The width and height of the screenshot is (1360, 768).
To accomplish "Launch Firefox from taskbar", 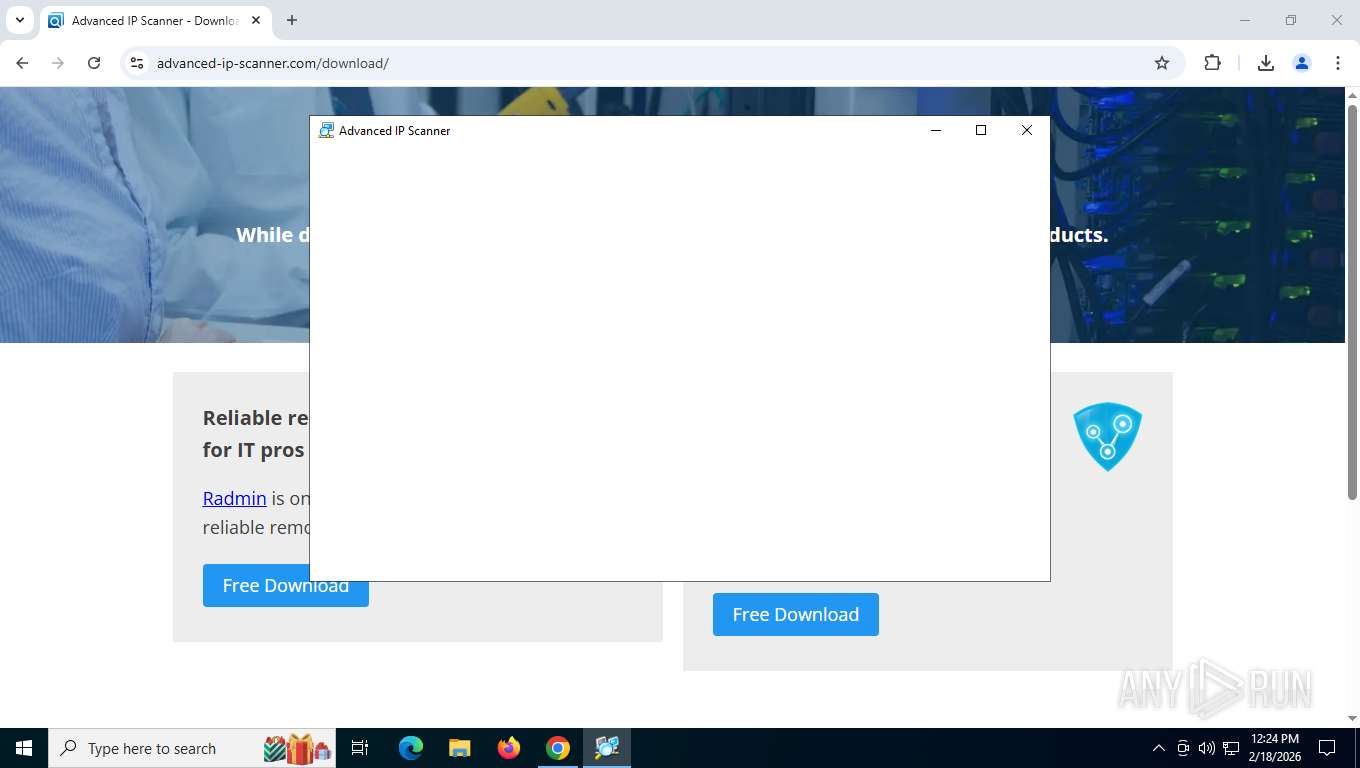I will coord(509,748).
